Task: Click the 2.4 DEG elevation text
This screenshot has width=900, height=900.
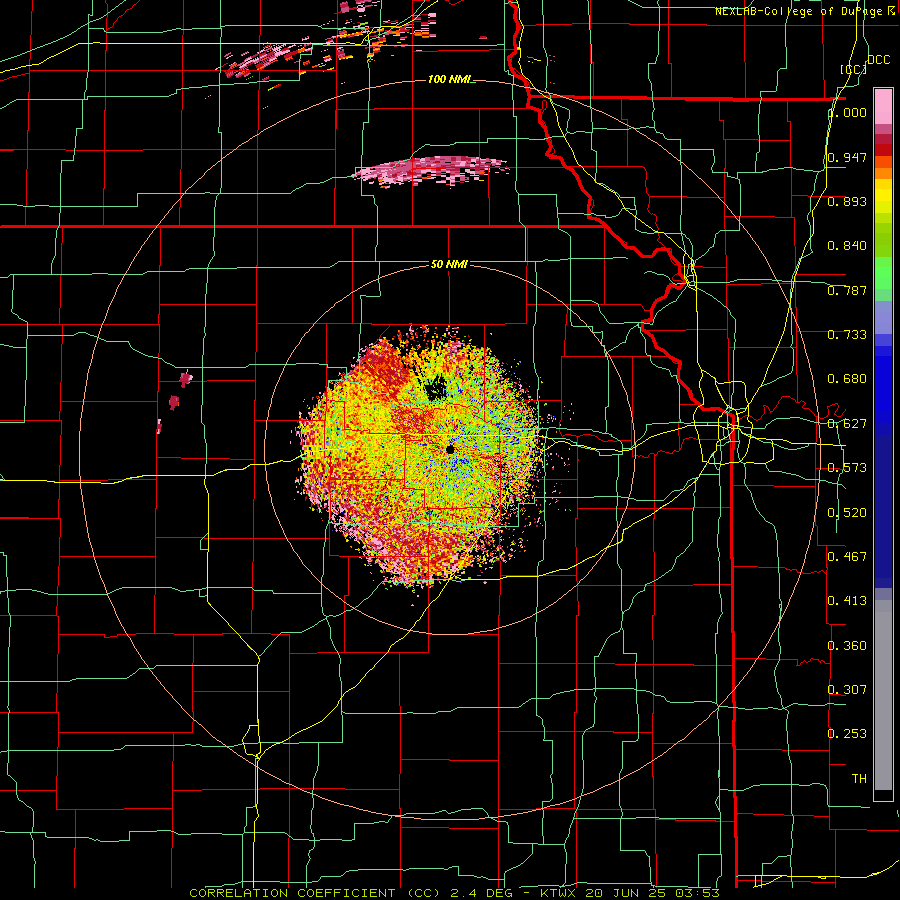Action: (483, 893)
